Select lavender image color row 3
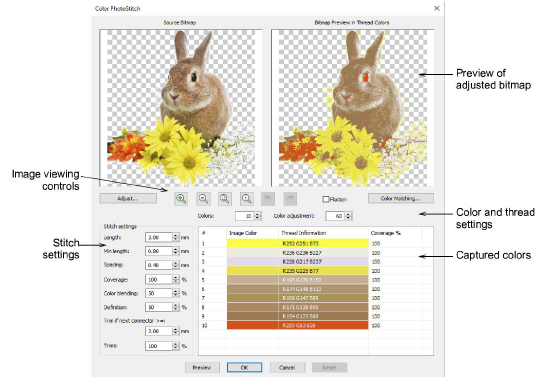 pos(253,262)
